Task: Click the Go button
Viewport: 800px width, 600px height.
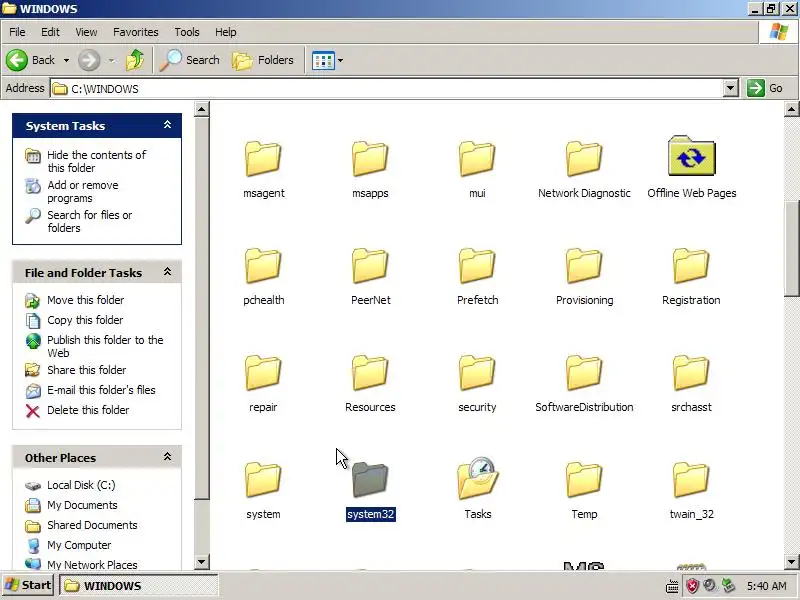Action: pyautogui.click(x=765, y=88)
